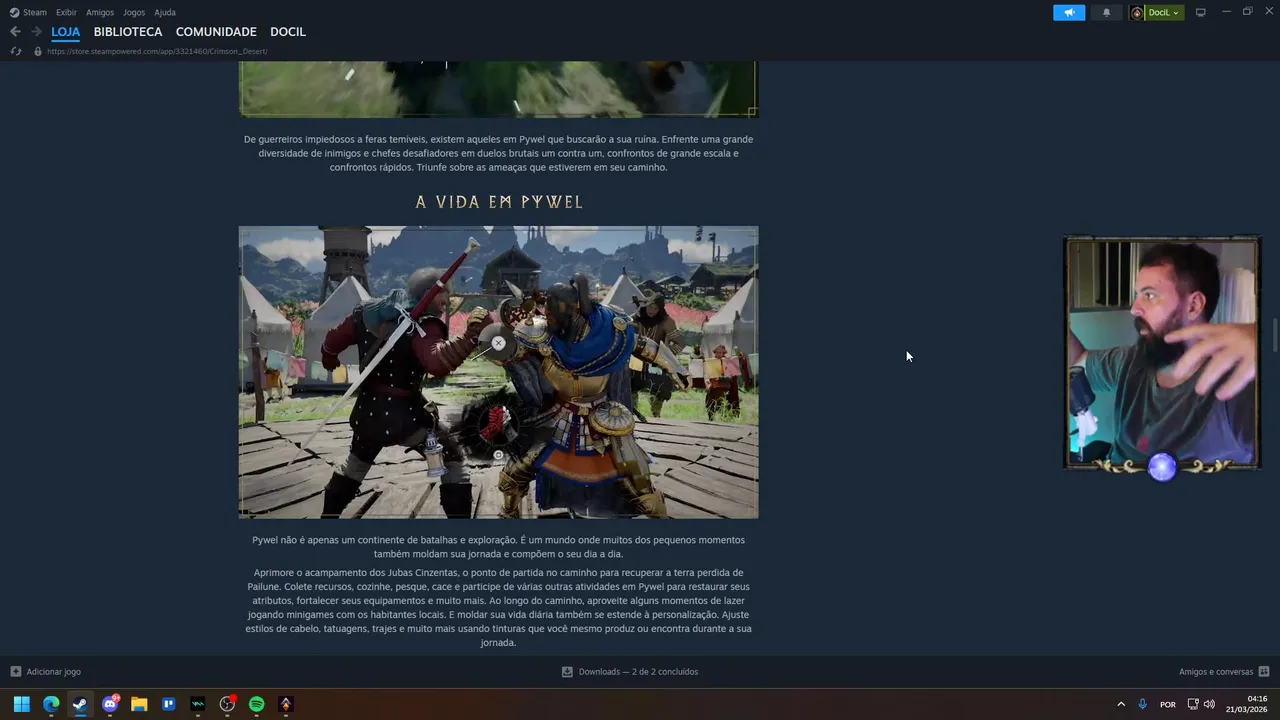
Task: Open the Steam menu
Action: [x=35, y=12]
